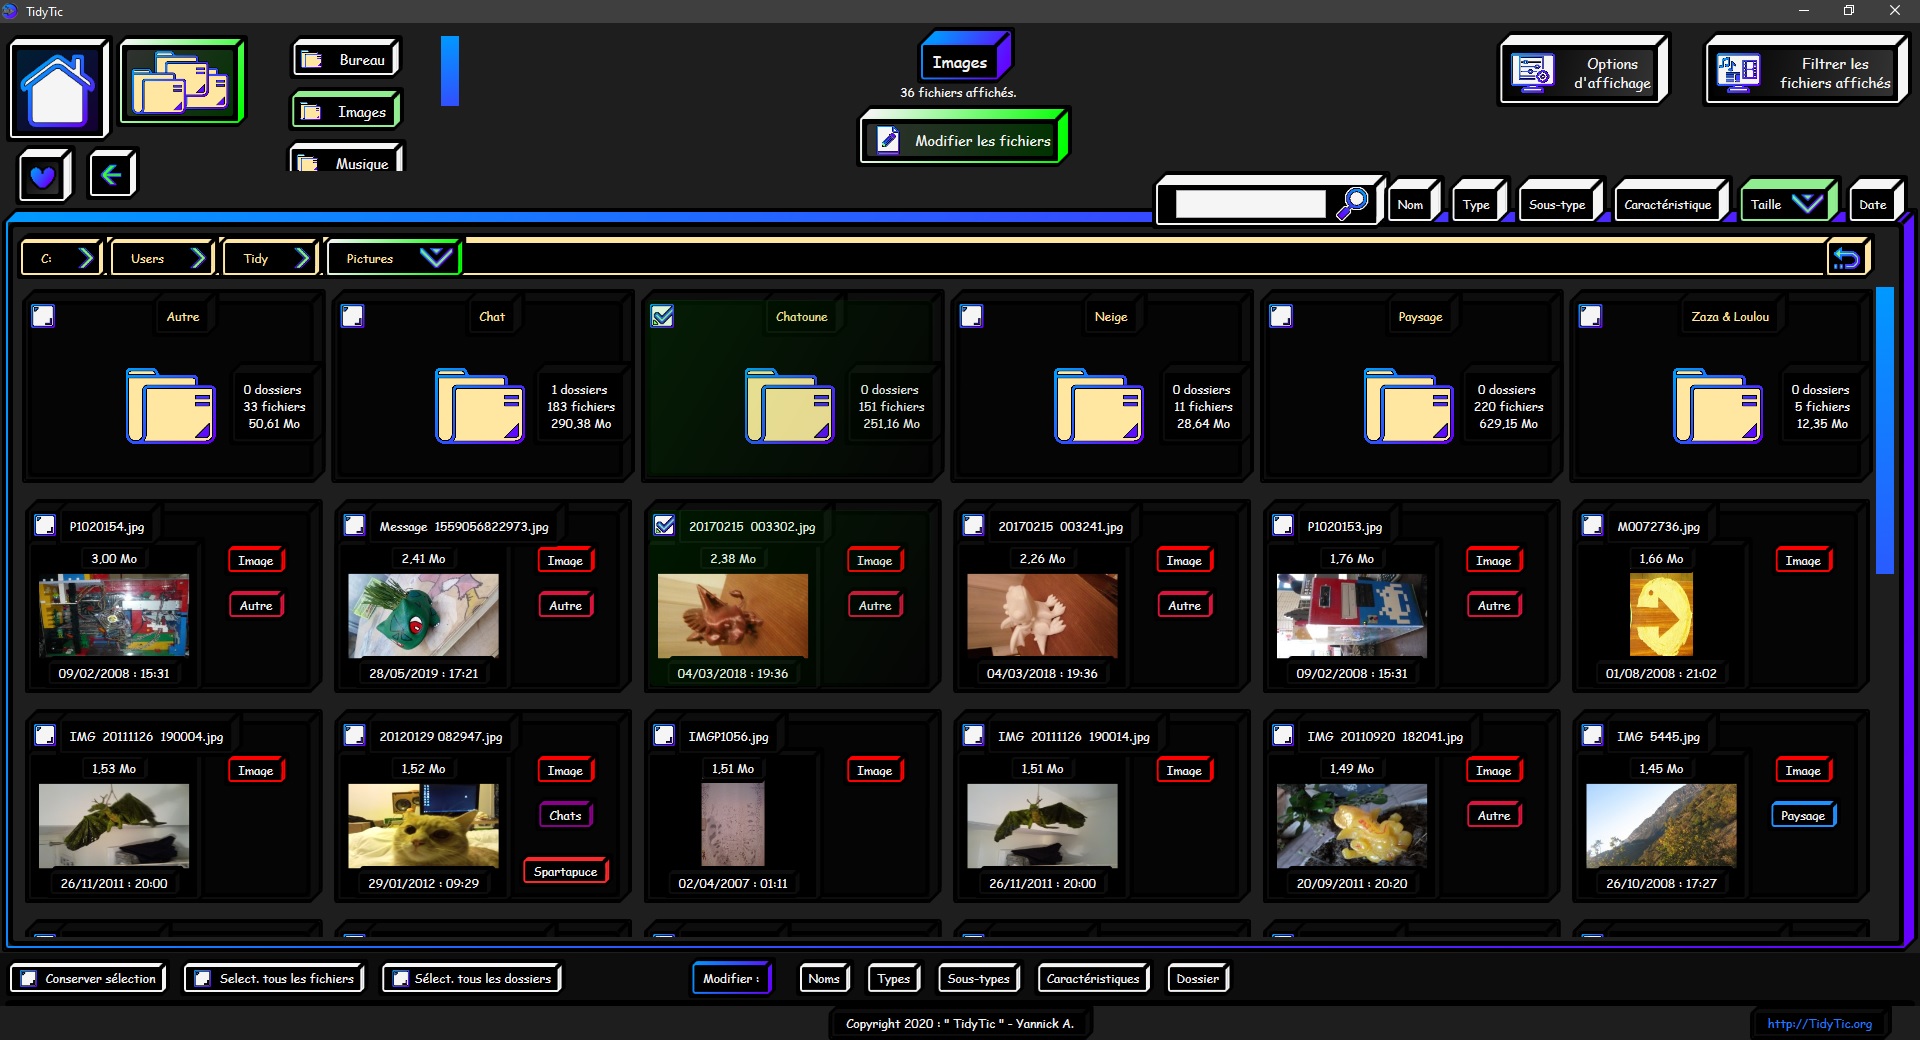Switch to the Bureau location
1920x1040 pixels.
[x=346, y=60]
